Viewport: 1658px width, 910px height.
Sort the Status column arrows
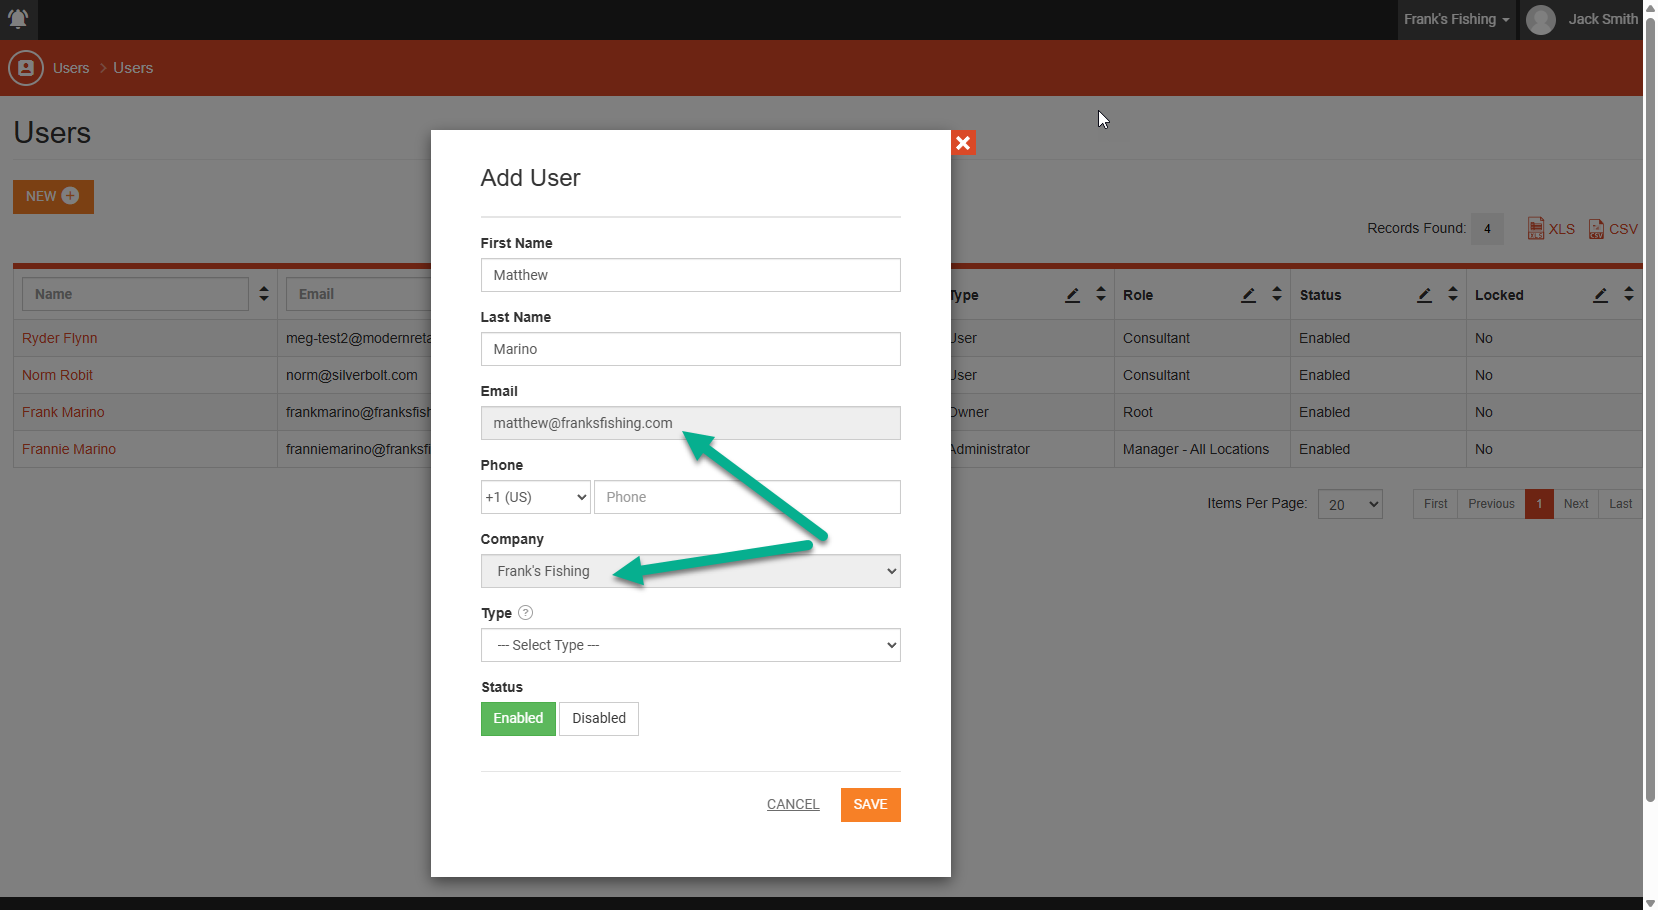click(x=1453, y=294)
